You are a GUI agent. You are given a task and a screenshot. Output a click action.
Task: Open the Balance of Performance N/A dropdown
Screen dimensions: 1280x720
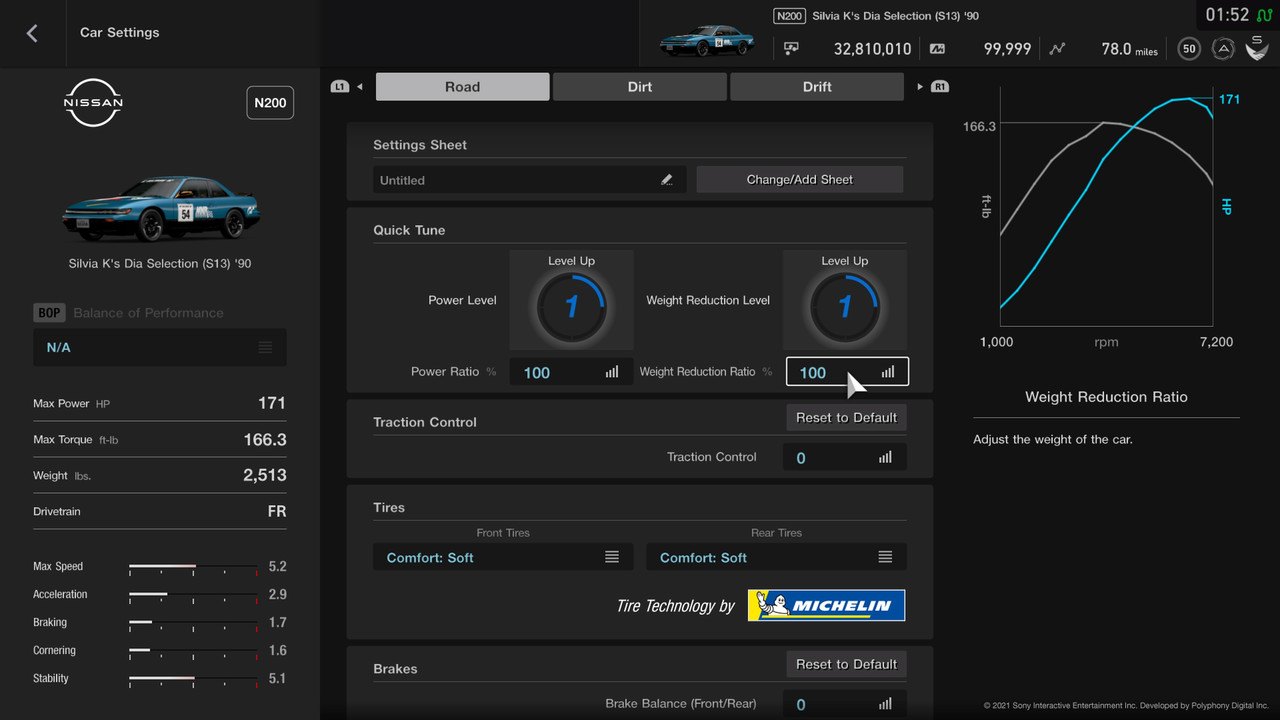click(x=160, y=347)
